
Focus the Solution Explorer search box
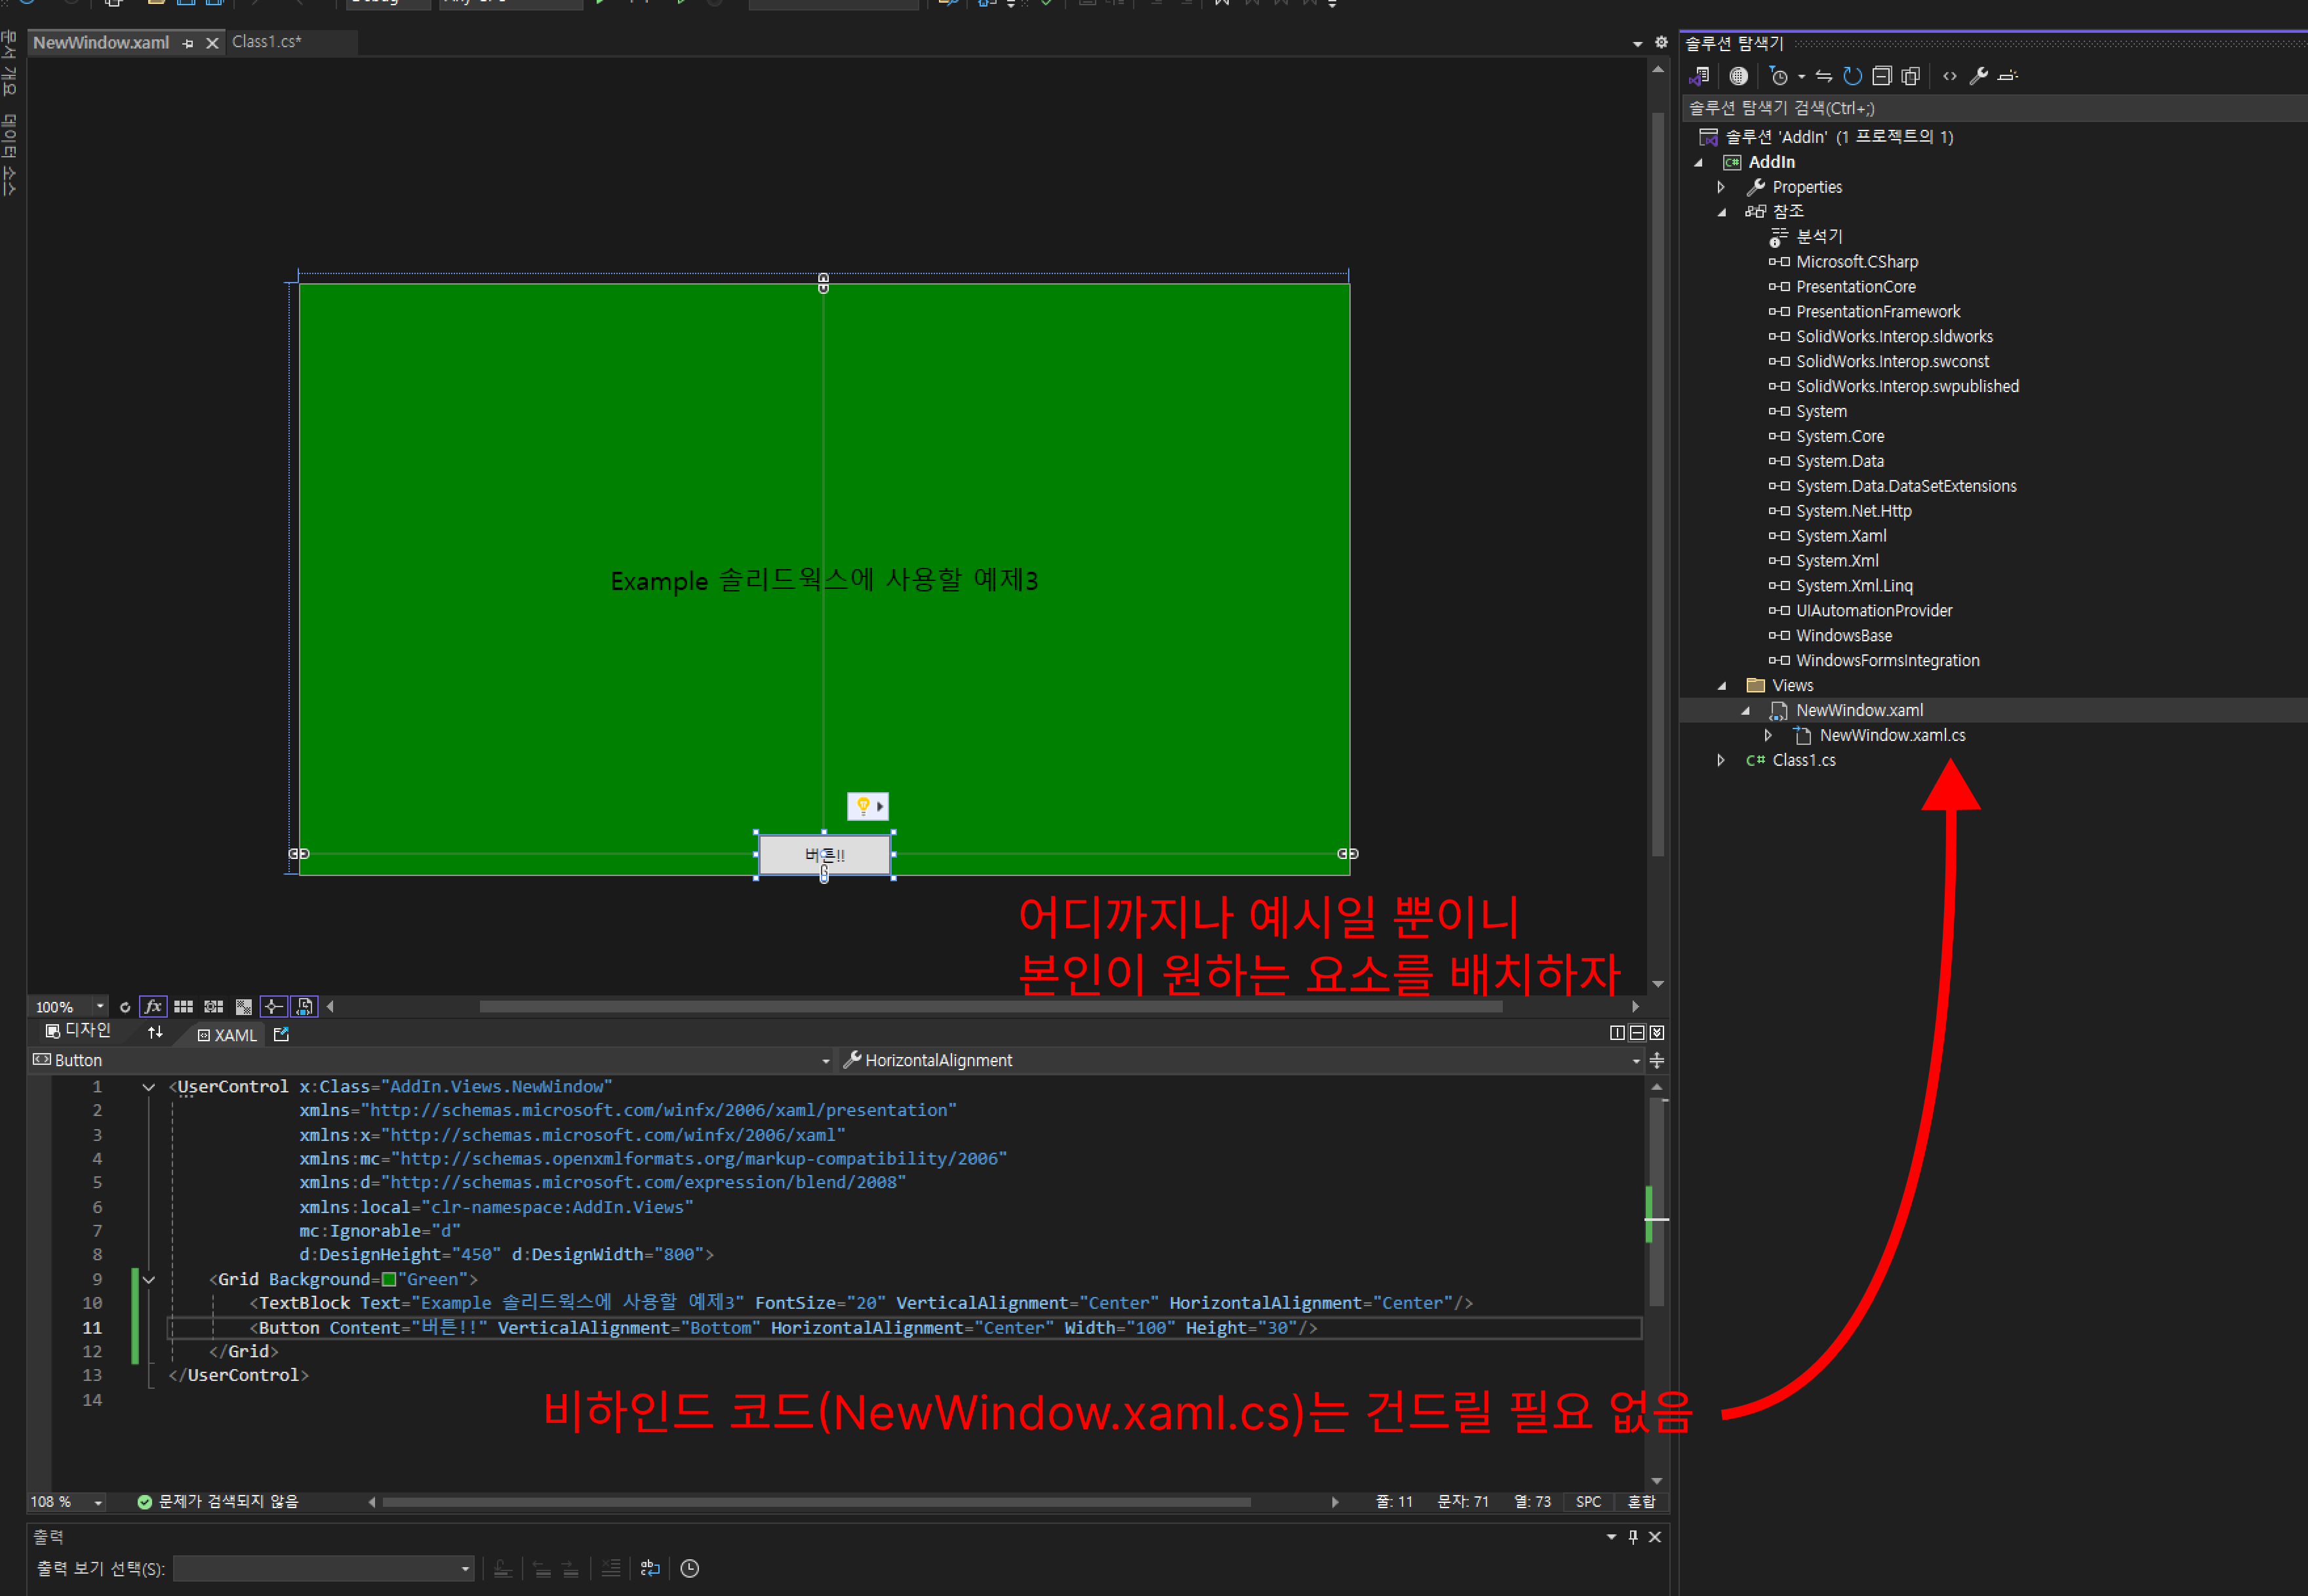point(1994,108)
